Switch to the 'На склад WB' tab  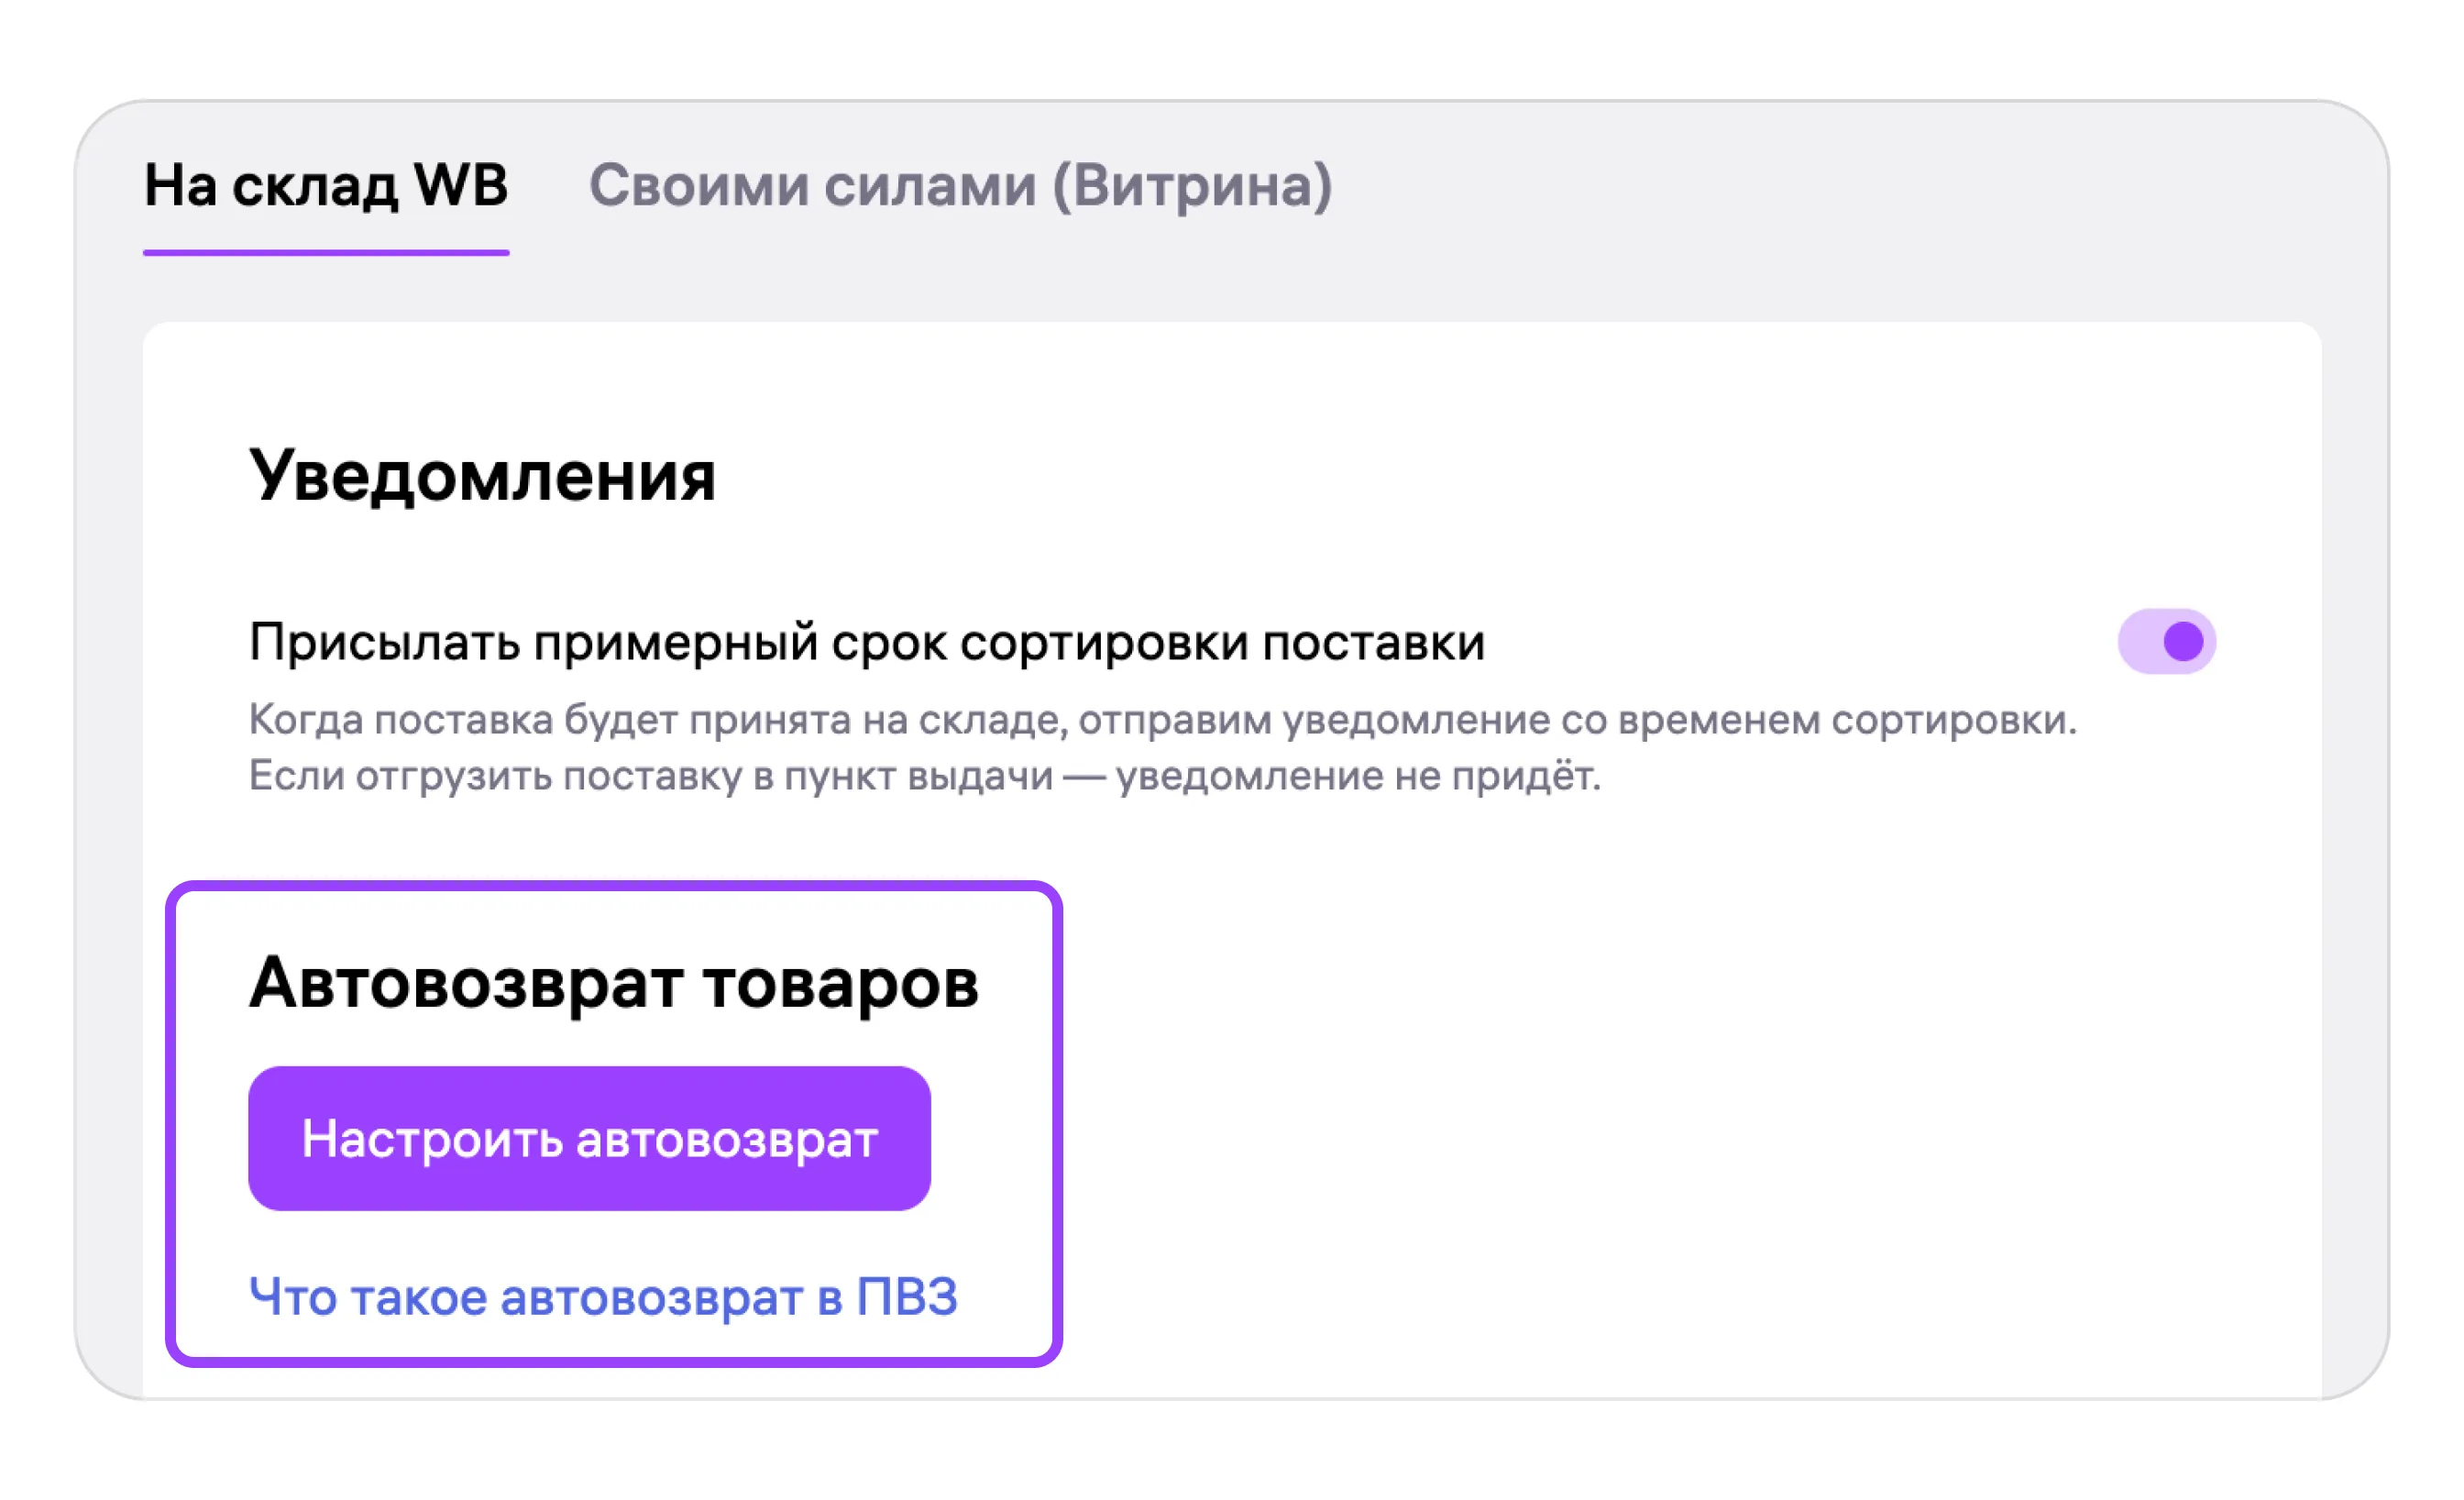tap(326, 186)
